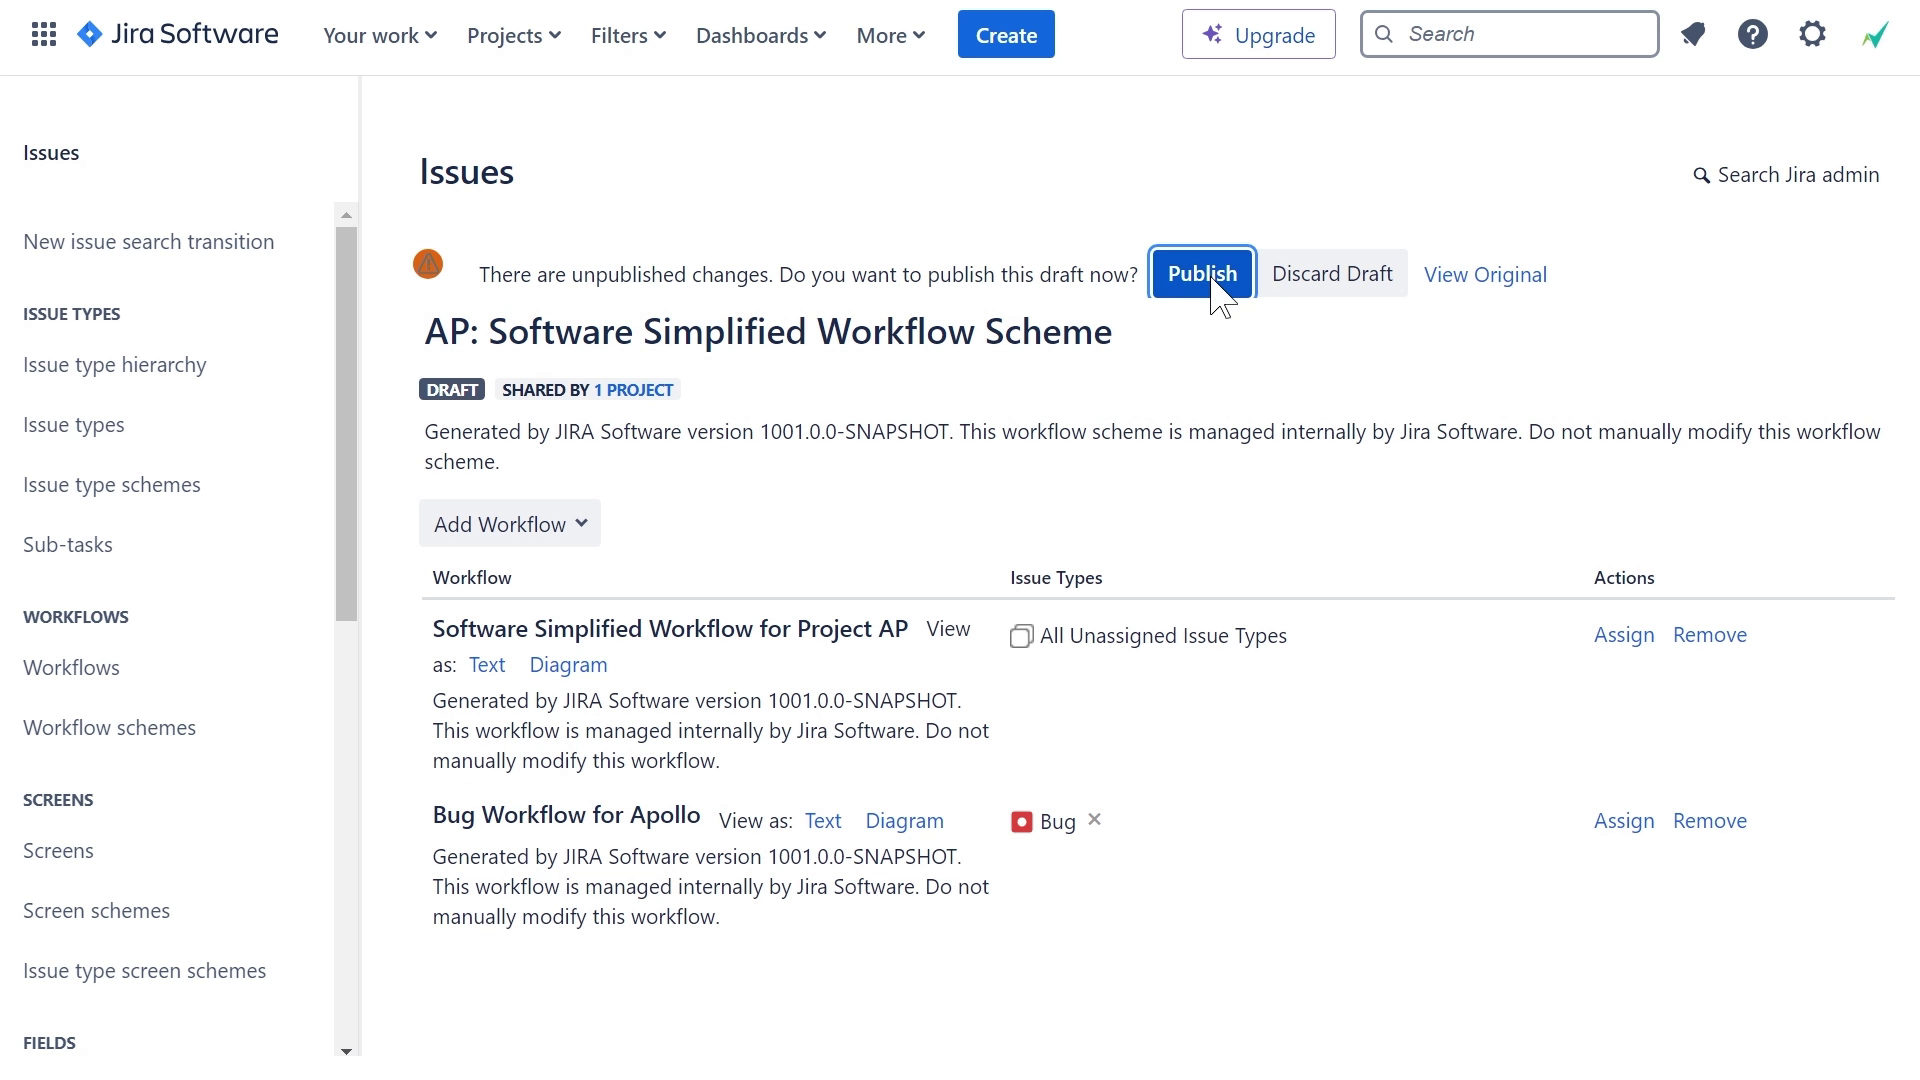The height and width of the screenshot is (1080, 1920).
Task: Open Jira settings via the gear icon
Action: click(x=1813, y=33)
